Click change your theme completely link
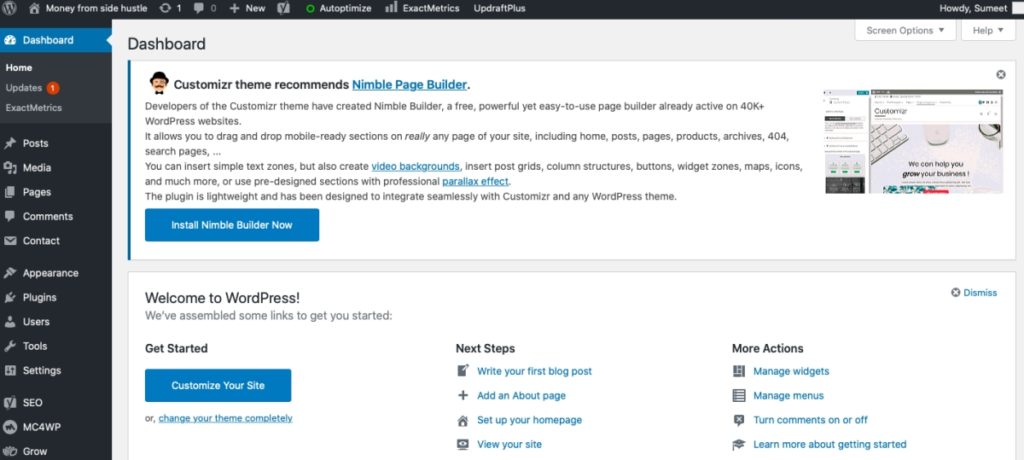The height and width of the screenshot is (460, 1024). 225,418
